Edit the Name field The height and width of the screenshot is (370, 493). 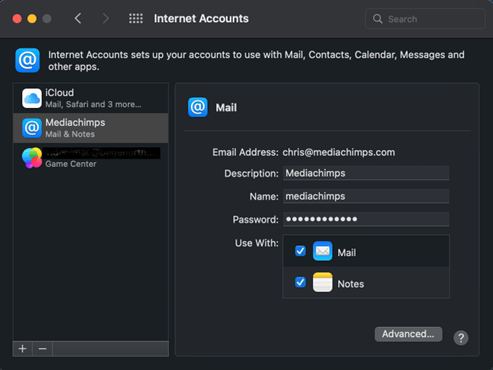click(366, 196)
